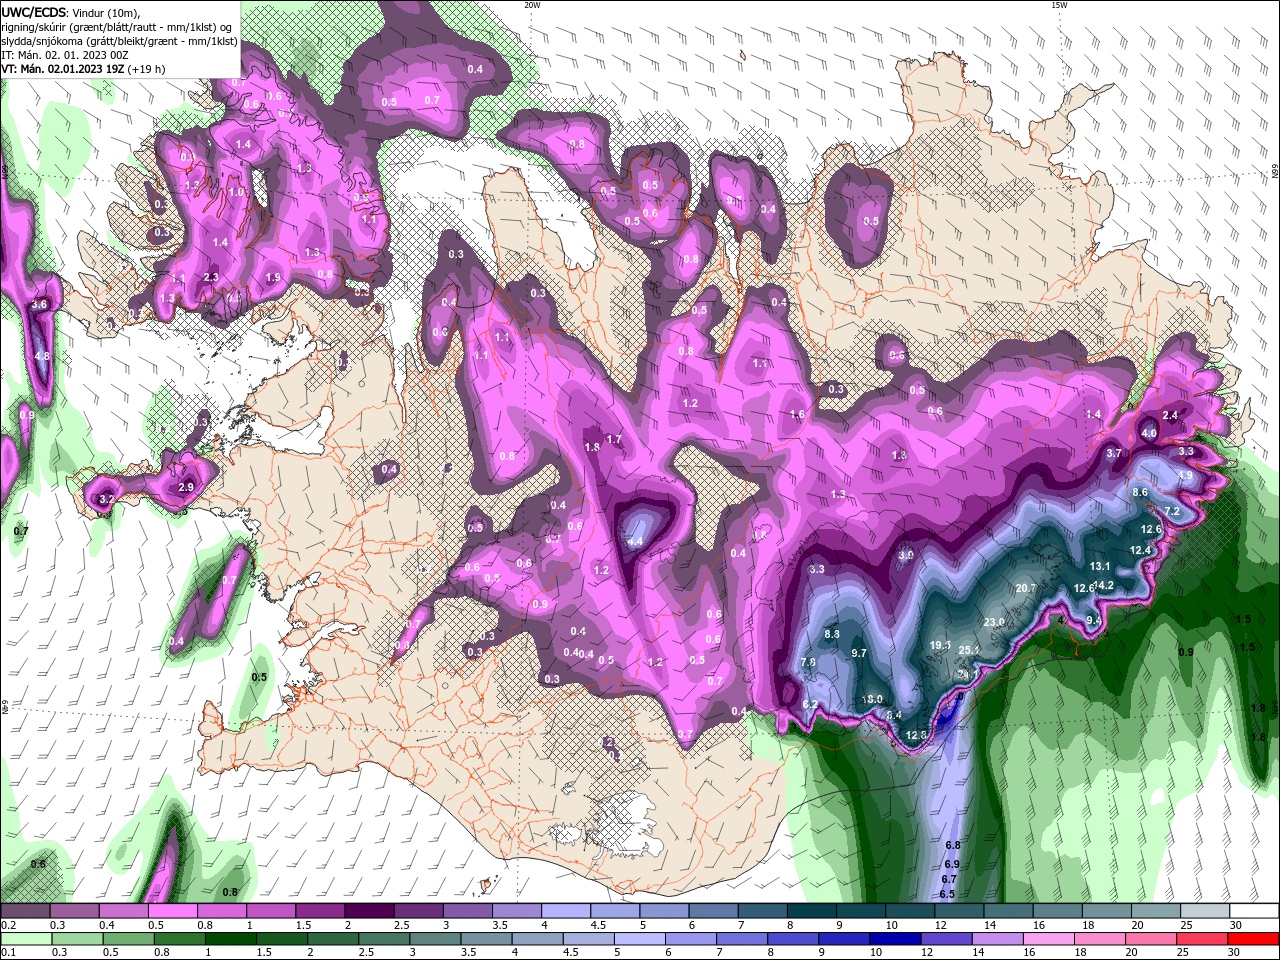Click the 9.7 precipitation value
Screen dimensions: 1280x960
click(858, 653)
